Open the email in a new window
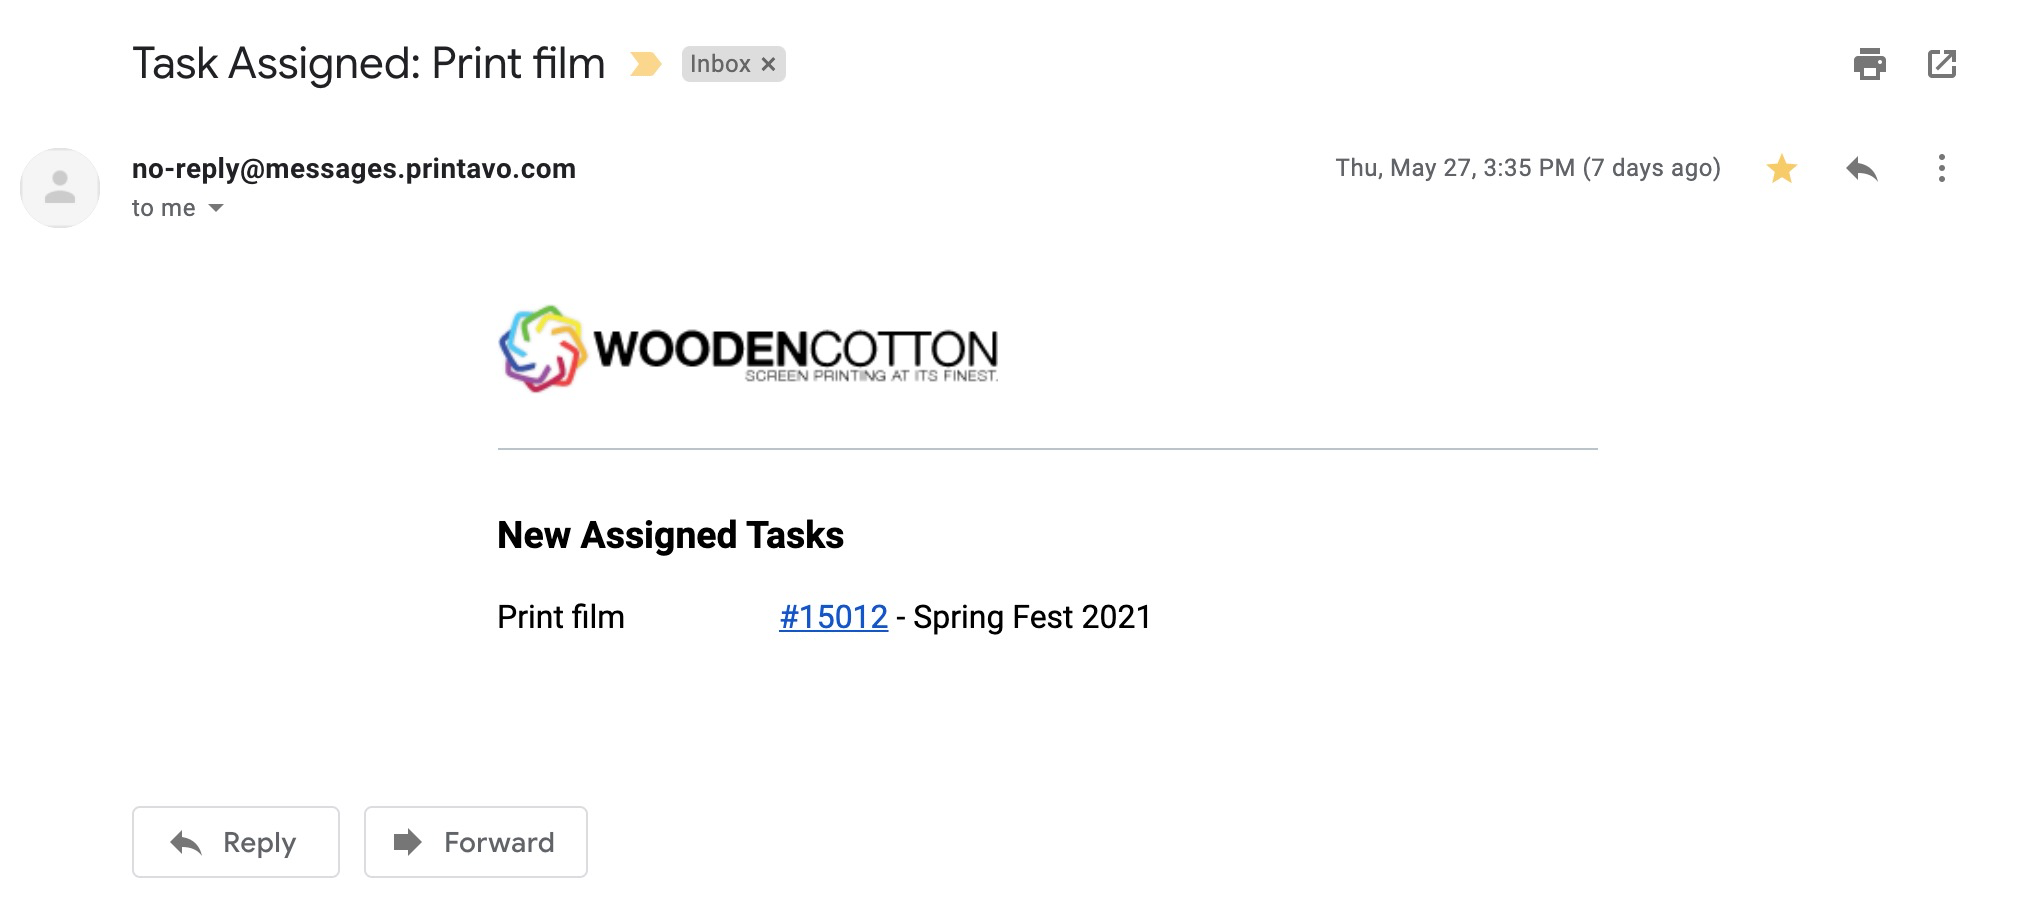 pyautogui.click(x=1941, y=64)
